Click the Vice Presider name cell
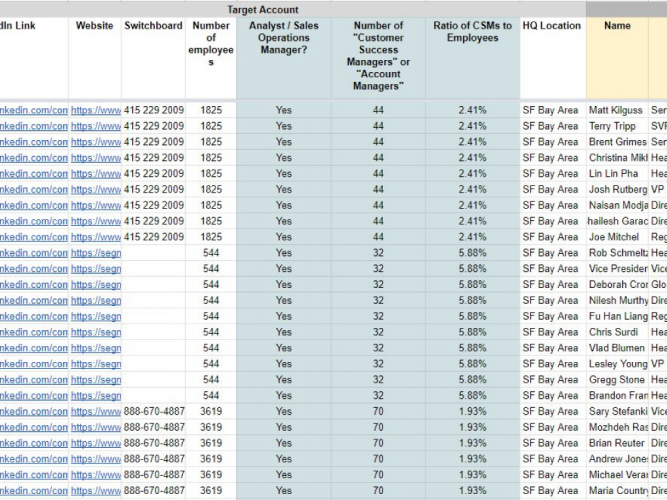This screenshot has height=500, width=667. (617, 269)
